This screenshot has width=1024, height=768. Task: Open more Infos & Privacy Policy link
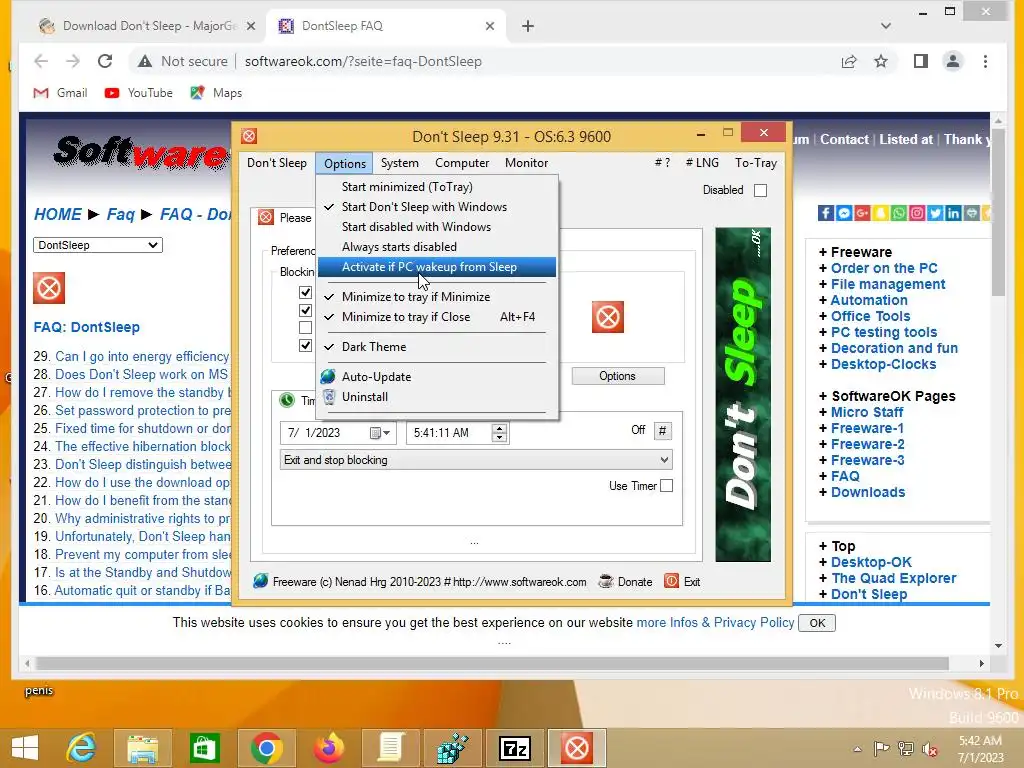click(x=715, y=622)
